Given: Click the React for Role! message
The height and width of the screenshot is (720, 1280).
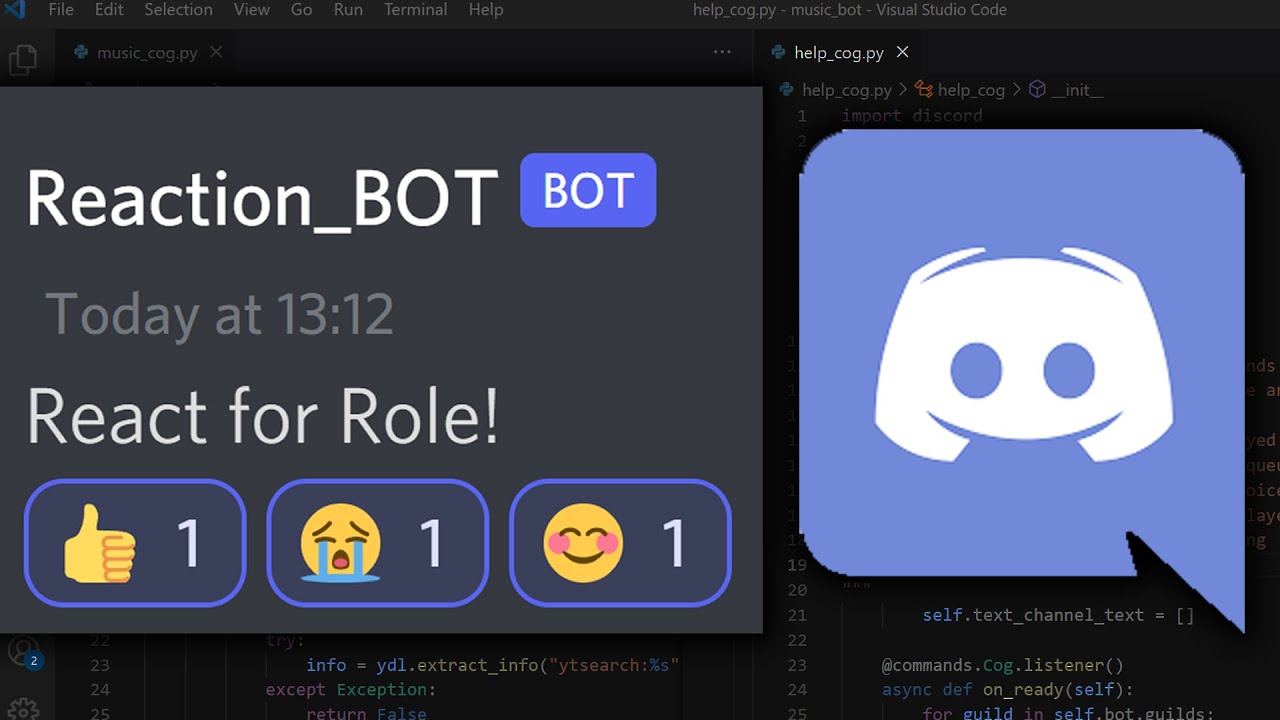Looking at the screenshot, I should [262, 415].
